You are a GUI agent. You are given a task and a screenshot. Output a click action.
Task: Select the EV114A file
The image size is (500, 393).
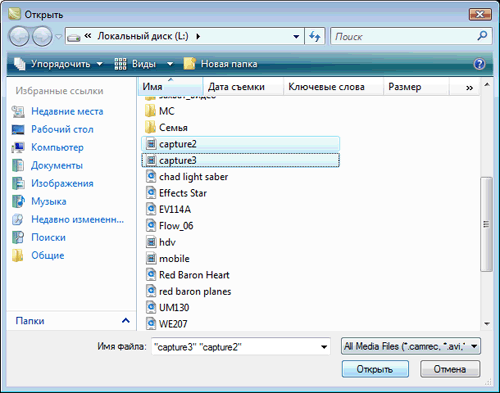[x=175, y=209]
